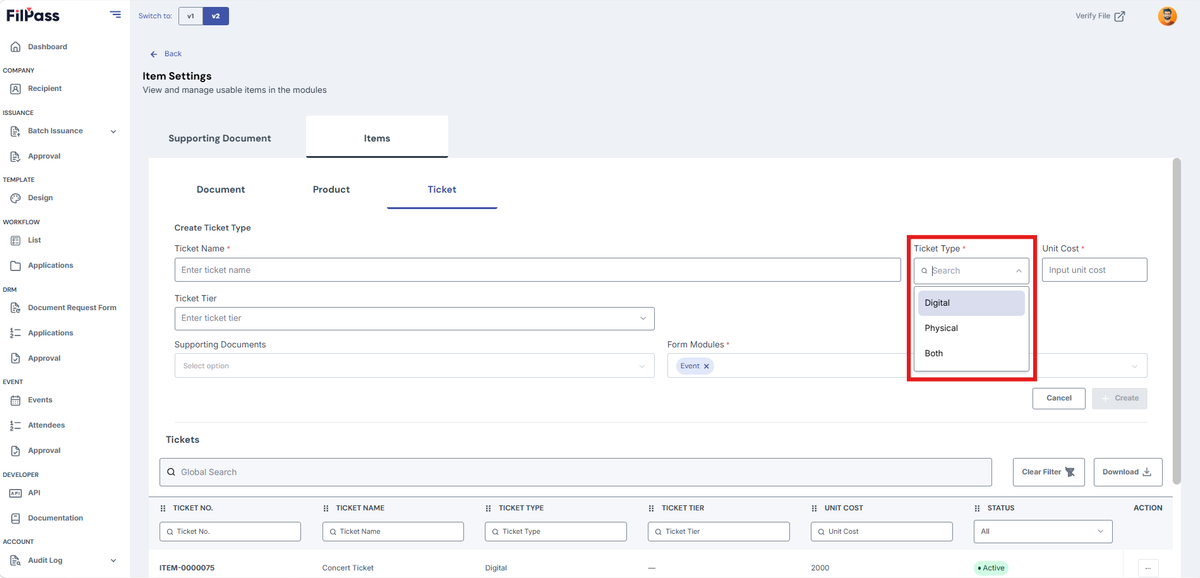This screenshot has height=578, width=1200.
Task: Click the Ticket Type search box
Action: (971, 270)
